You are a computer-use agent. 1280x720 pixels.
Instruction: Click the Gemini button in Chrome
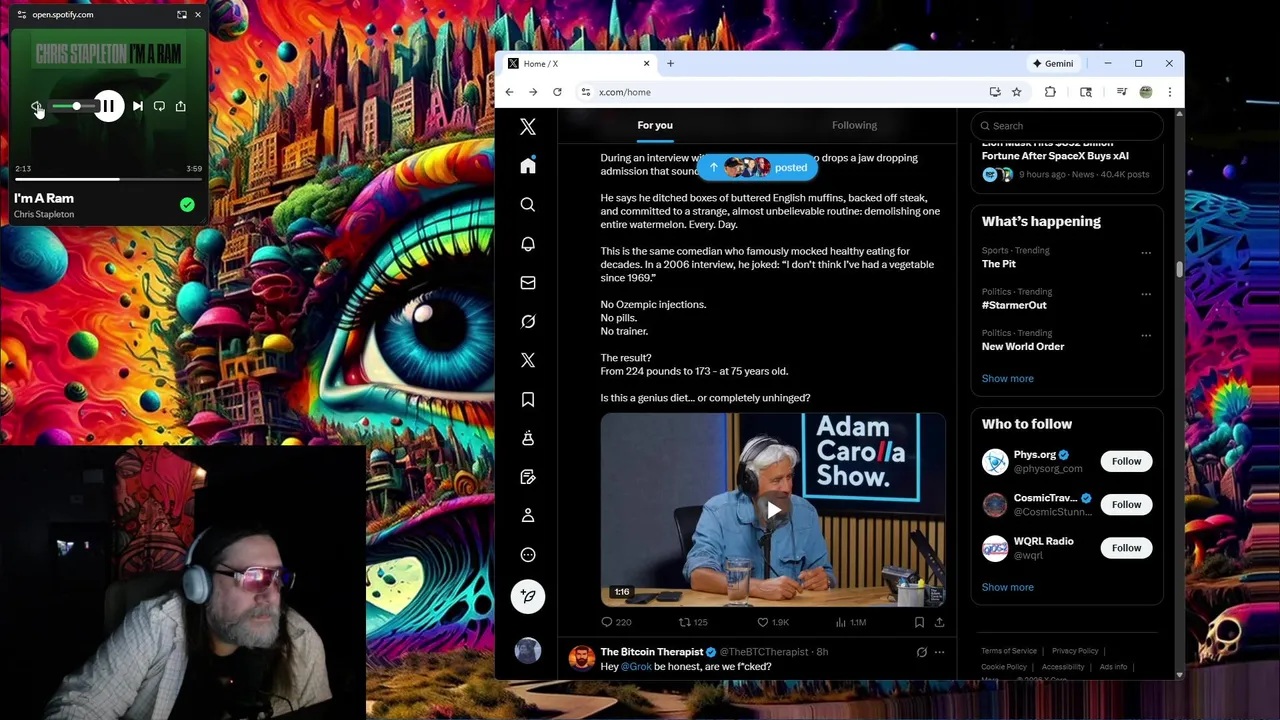pos(1054,64)
